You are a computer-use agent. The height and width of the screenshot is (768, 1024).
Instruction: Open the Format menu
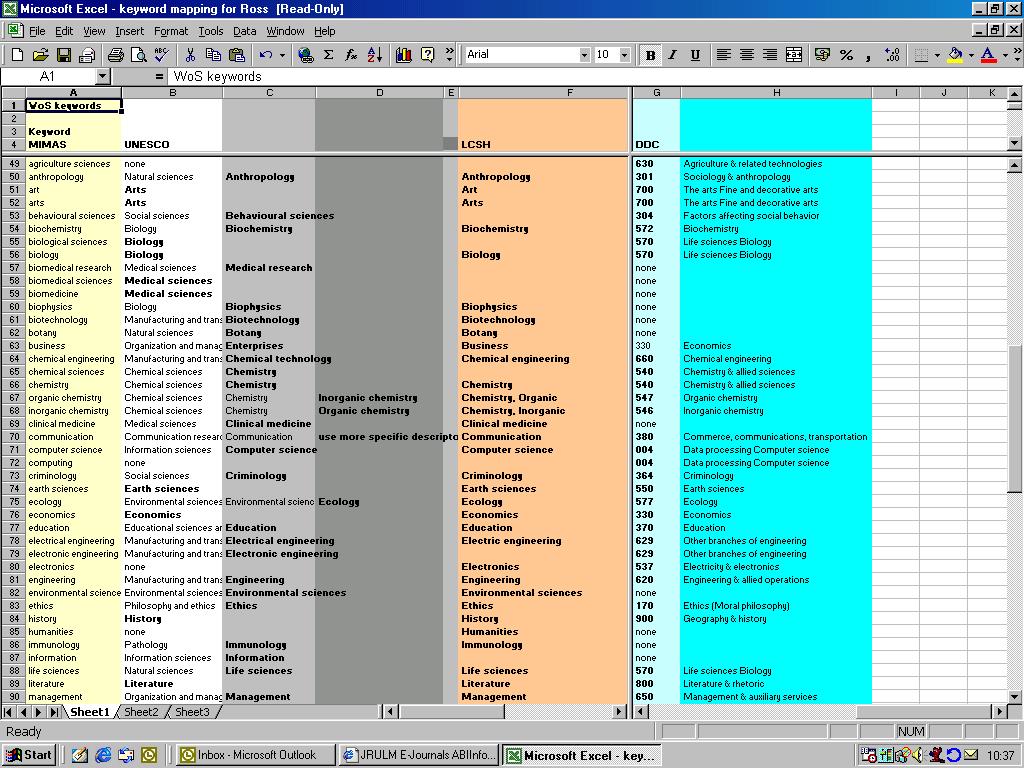(x=171, y=31)
